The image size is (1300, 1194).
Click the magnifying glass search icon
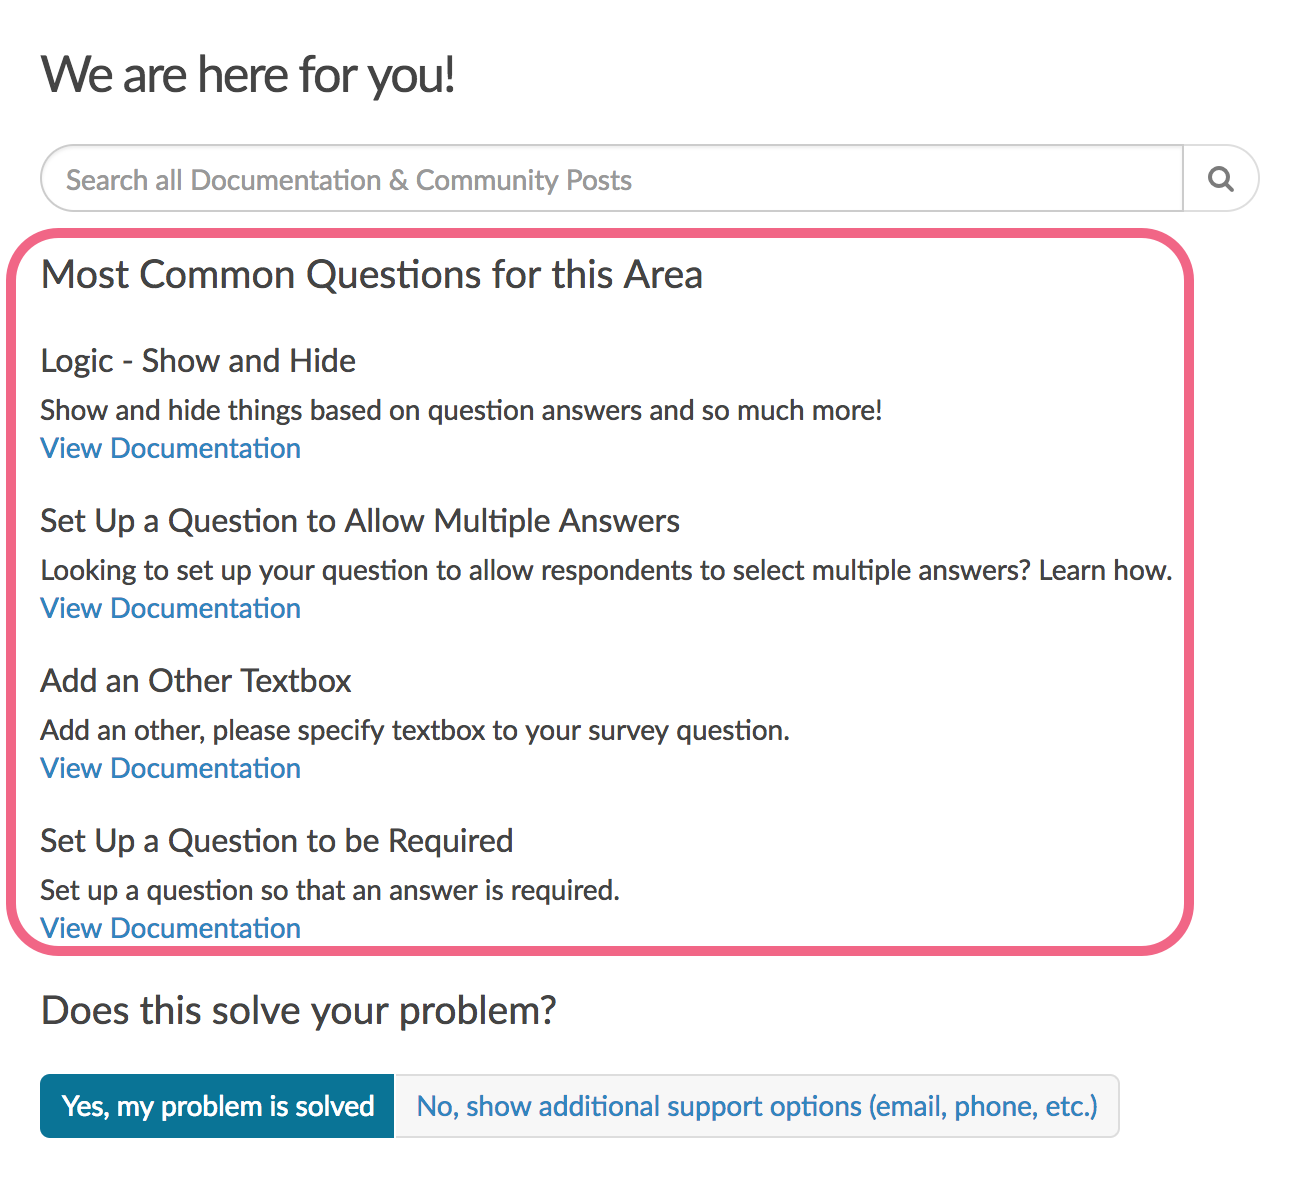pyautogui.click(x=1220, y=179)
